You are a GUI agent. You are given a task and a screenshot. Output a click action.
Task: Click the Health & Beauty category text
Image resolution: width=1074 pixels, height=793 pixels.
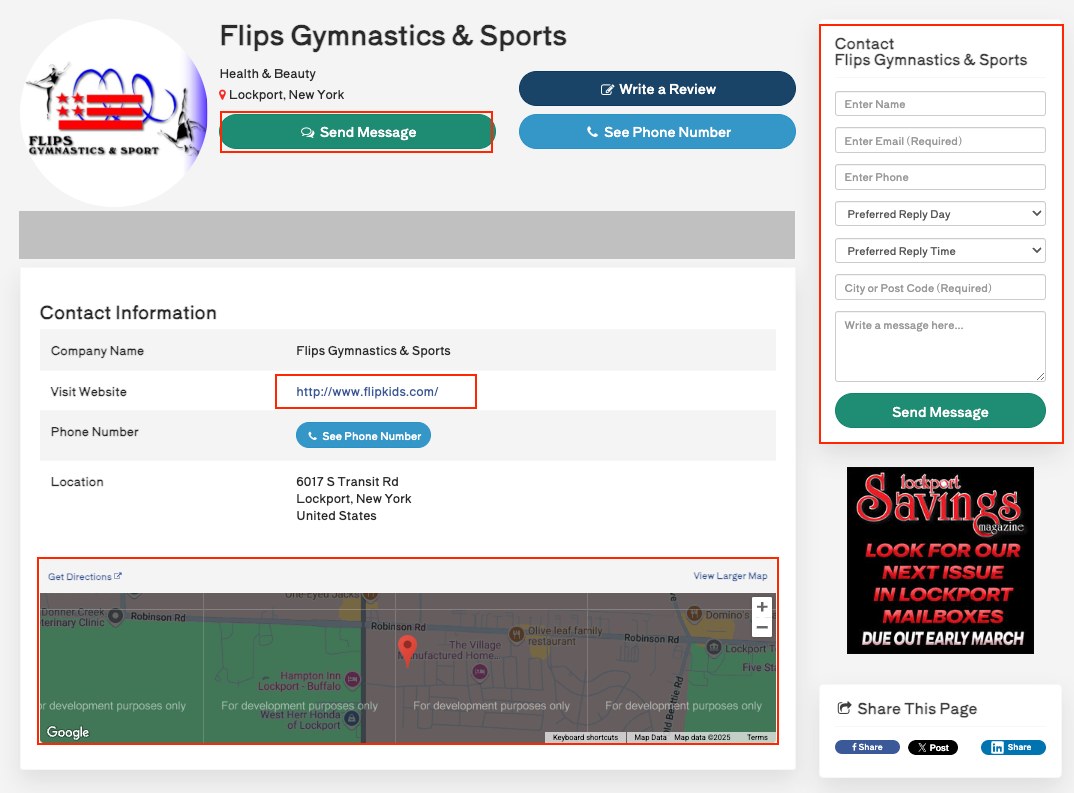coord(268,73)
